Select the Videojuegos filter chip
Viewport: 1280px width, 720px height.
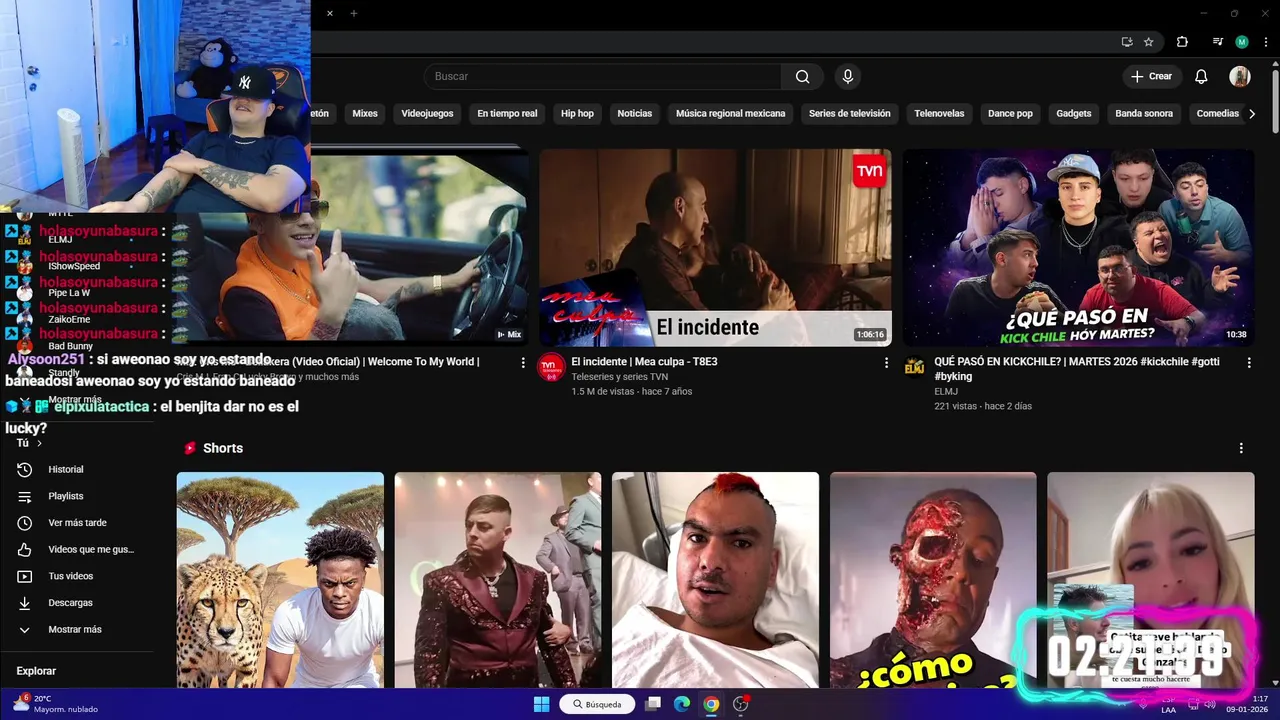427,113
